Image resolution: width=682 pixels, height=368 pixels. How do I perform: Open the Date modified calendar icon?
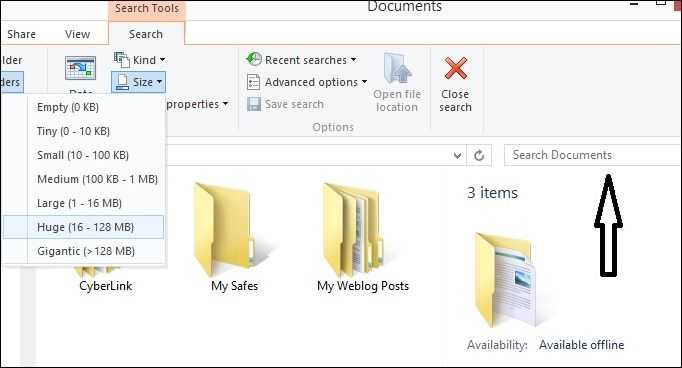[80, 68]
